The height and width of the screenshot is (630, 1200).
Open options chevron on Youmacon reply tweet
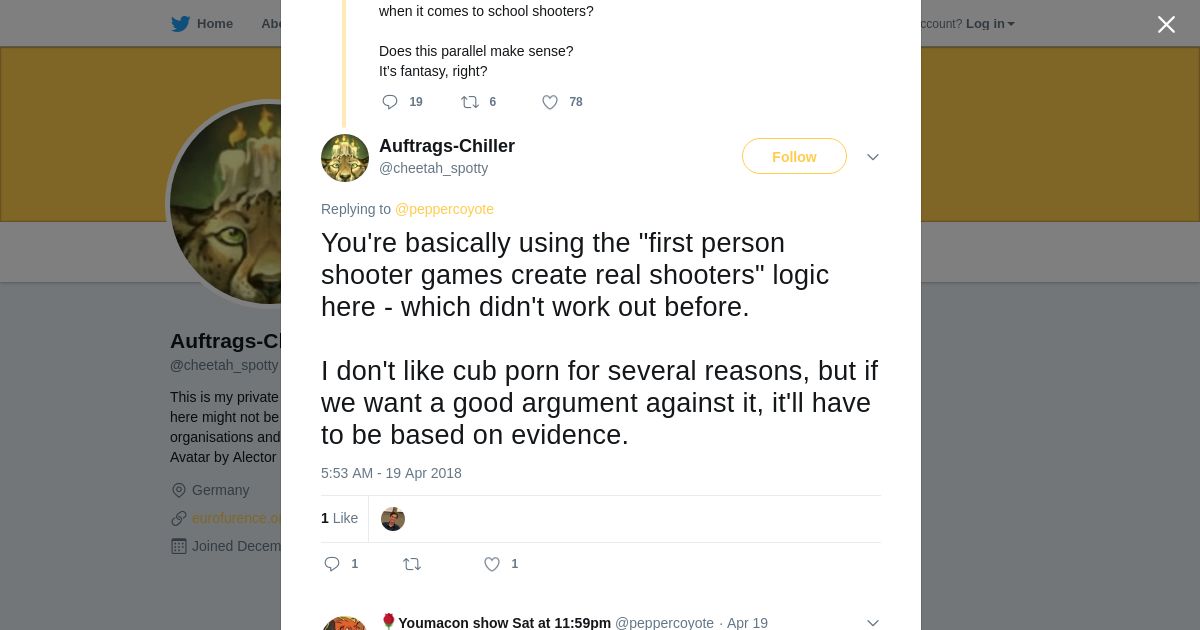tap(873, 622)
